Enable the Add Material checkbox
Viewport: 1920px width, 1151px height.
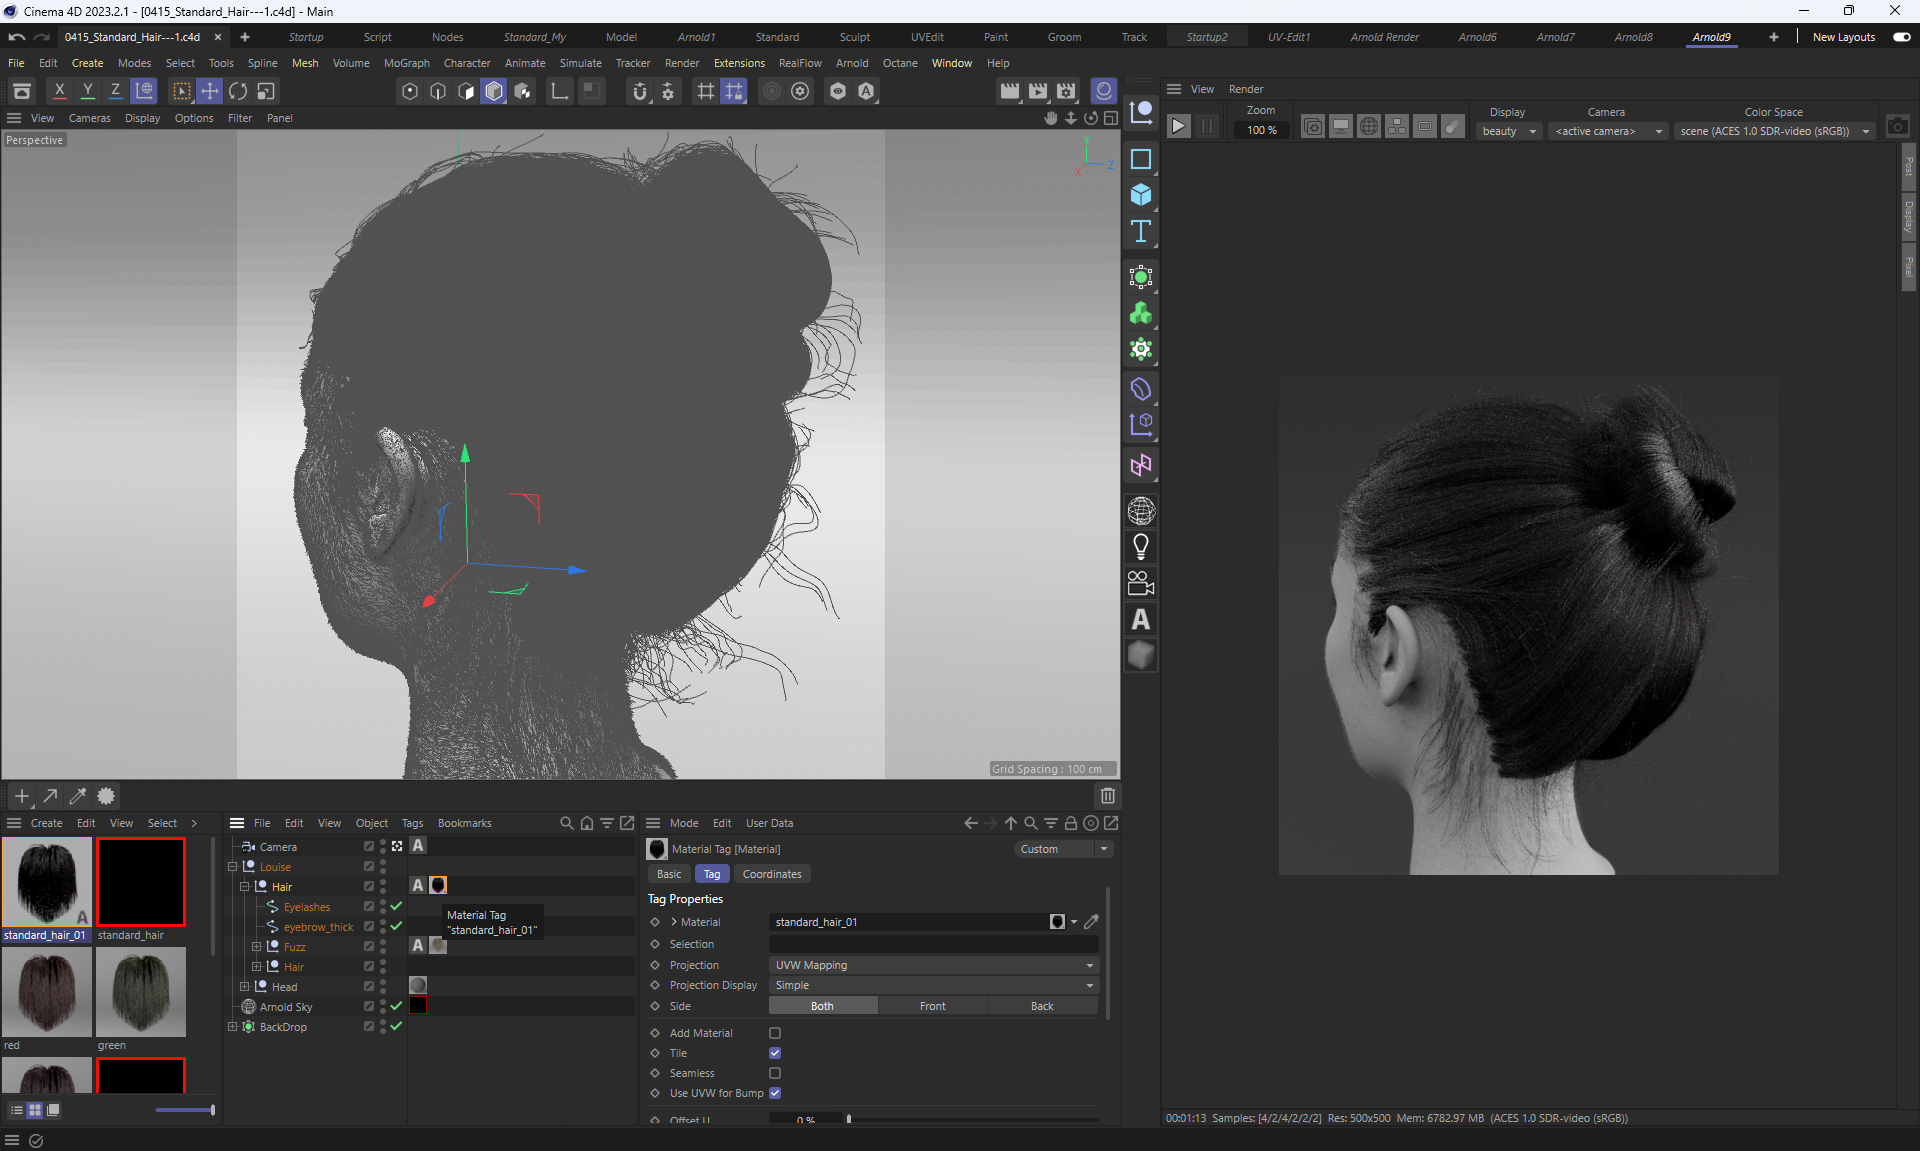(775, 1033)
